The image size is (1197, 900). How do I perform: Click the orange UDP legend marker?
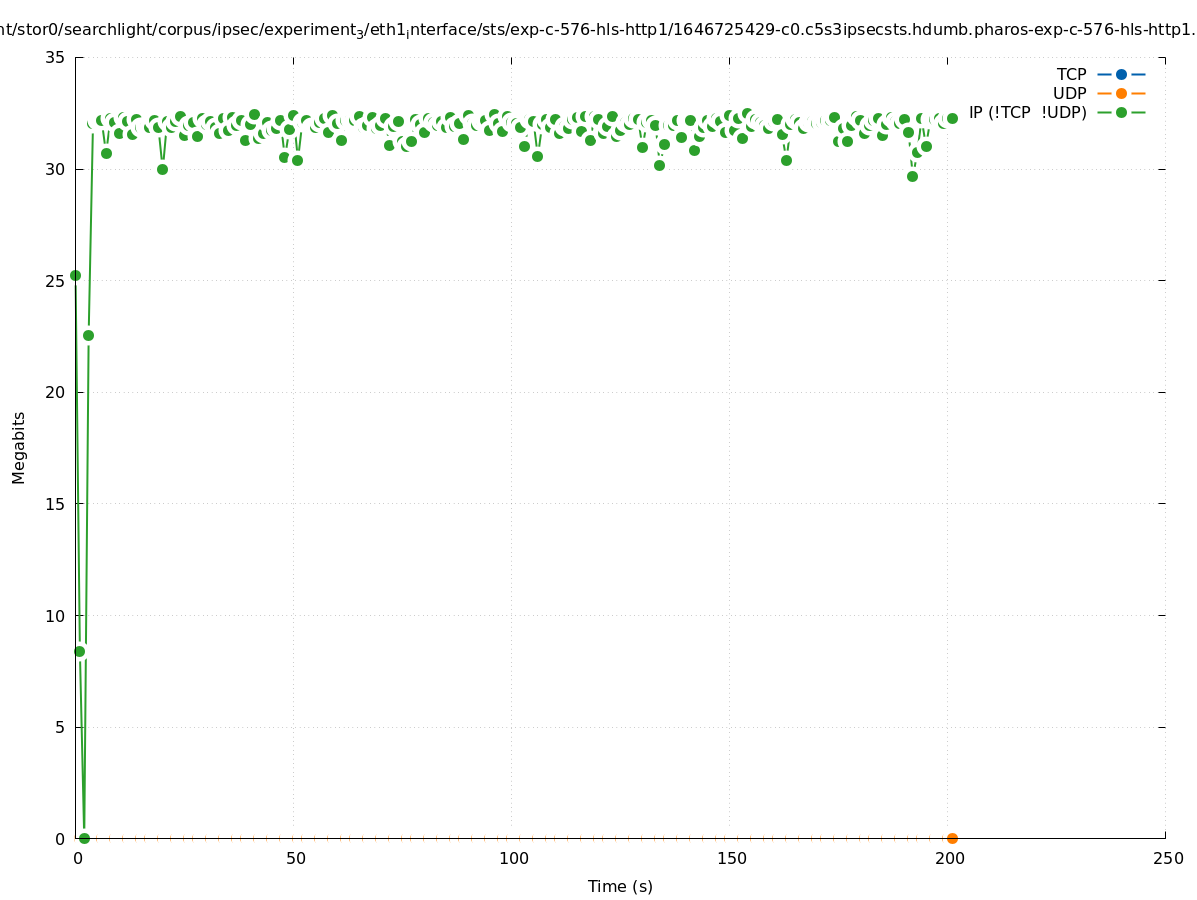pyautogui.click(x=1121, y=93)
